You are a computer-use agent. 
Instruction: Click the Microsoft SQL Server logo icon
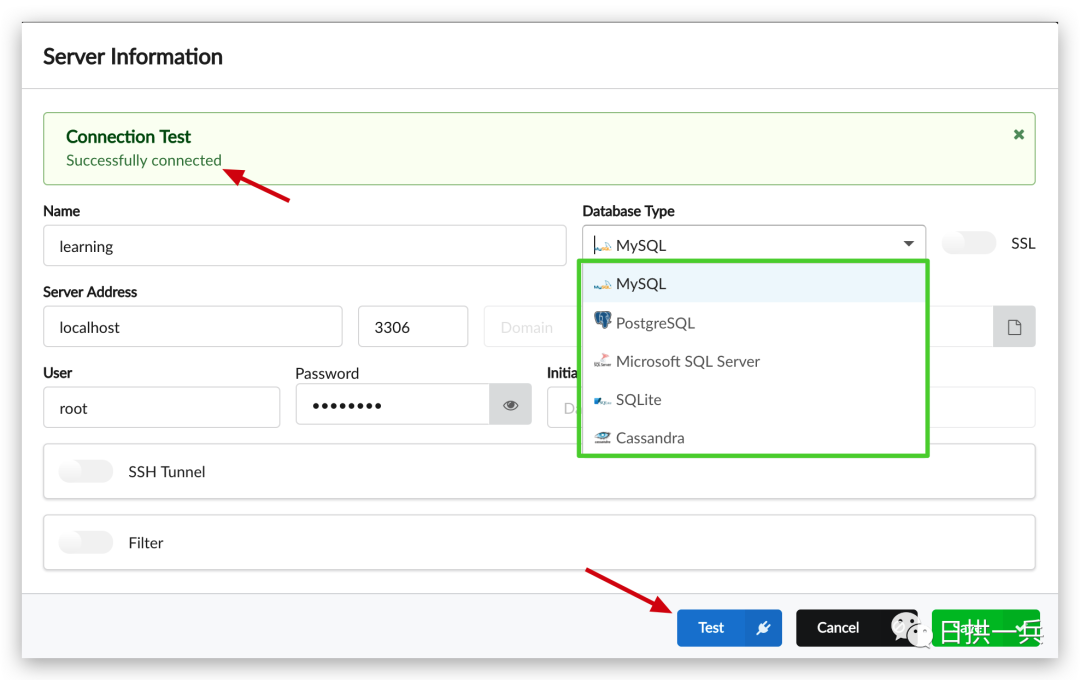(x=603, y=360)
